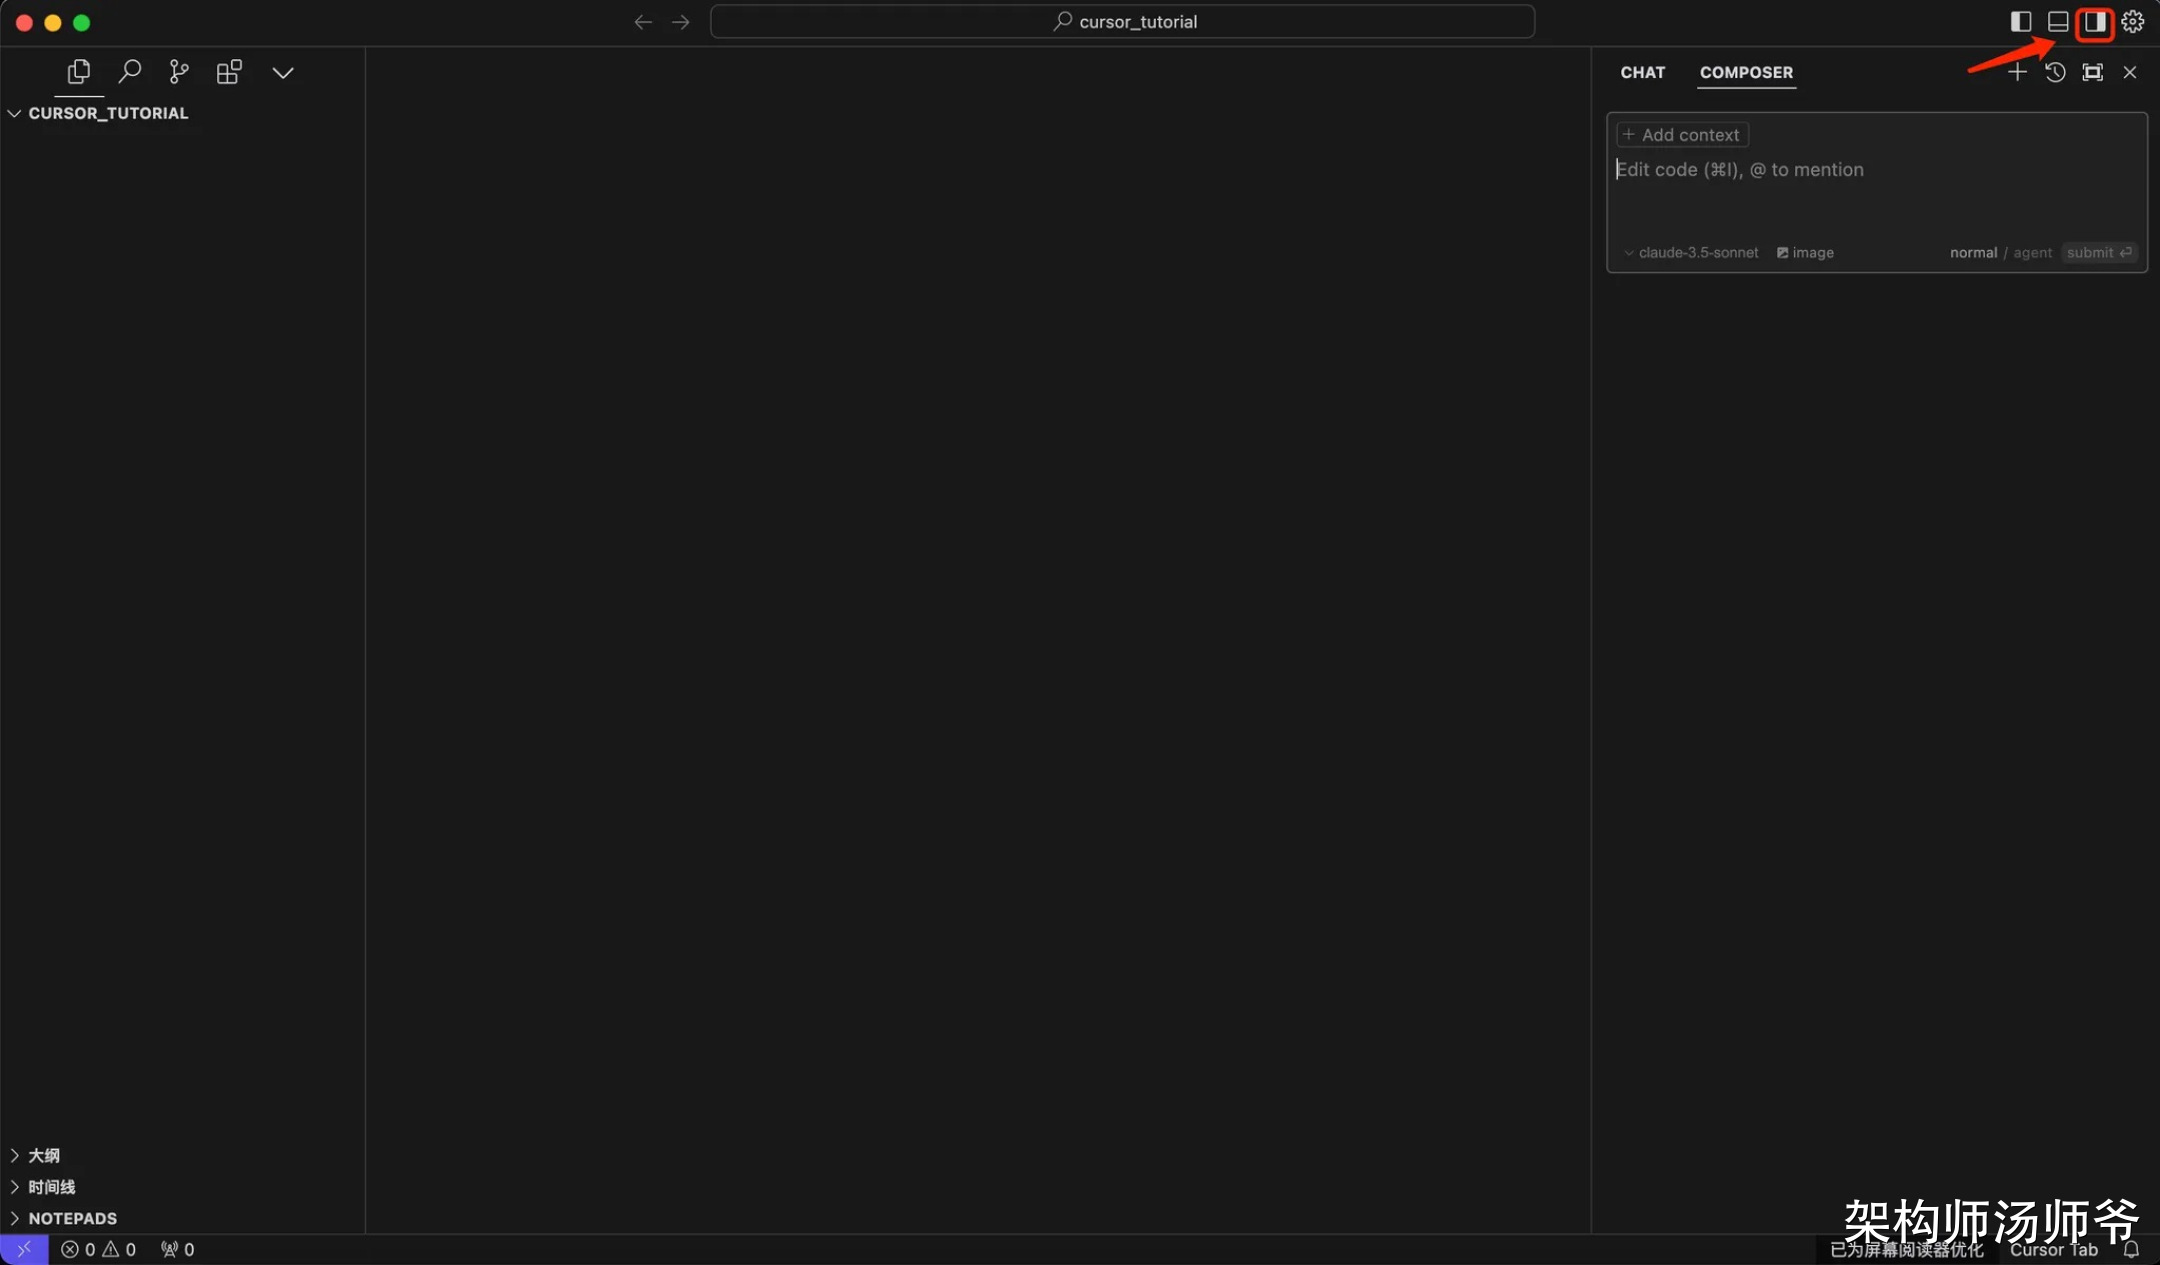Expand composer to full screen icon

coord(2092,72)
